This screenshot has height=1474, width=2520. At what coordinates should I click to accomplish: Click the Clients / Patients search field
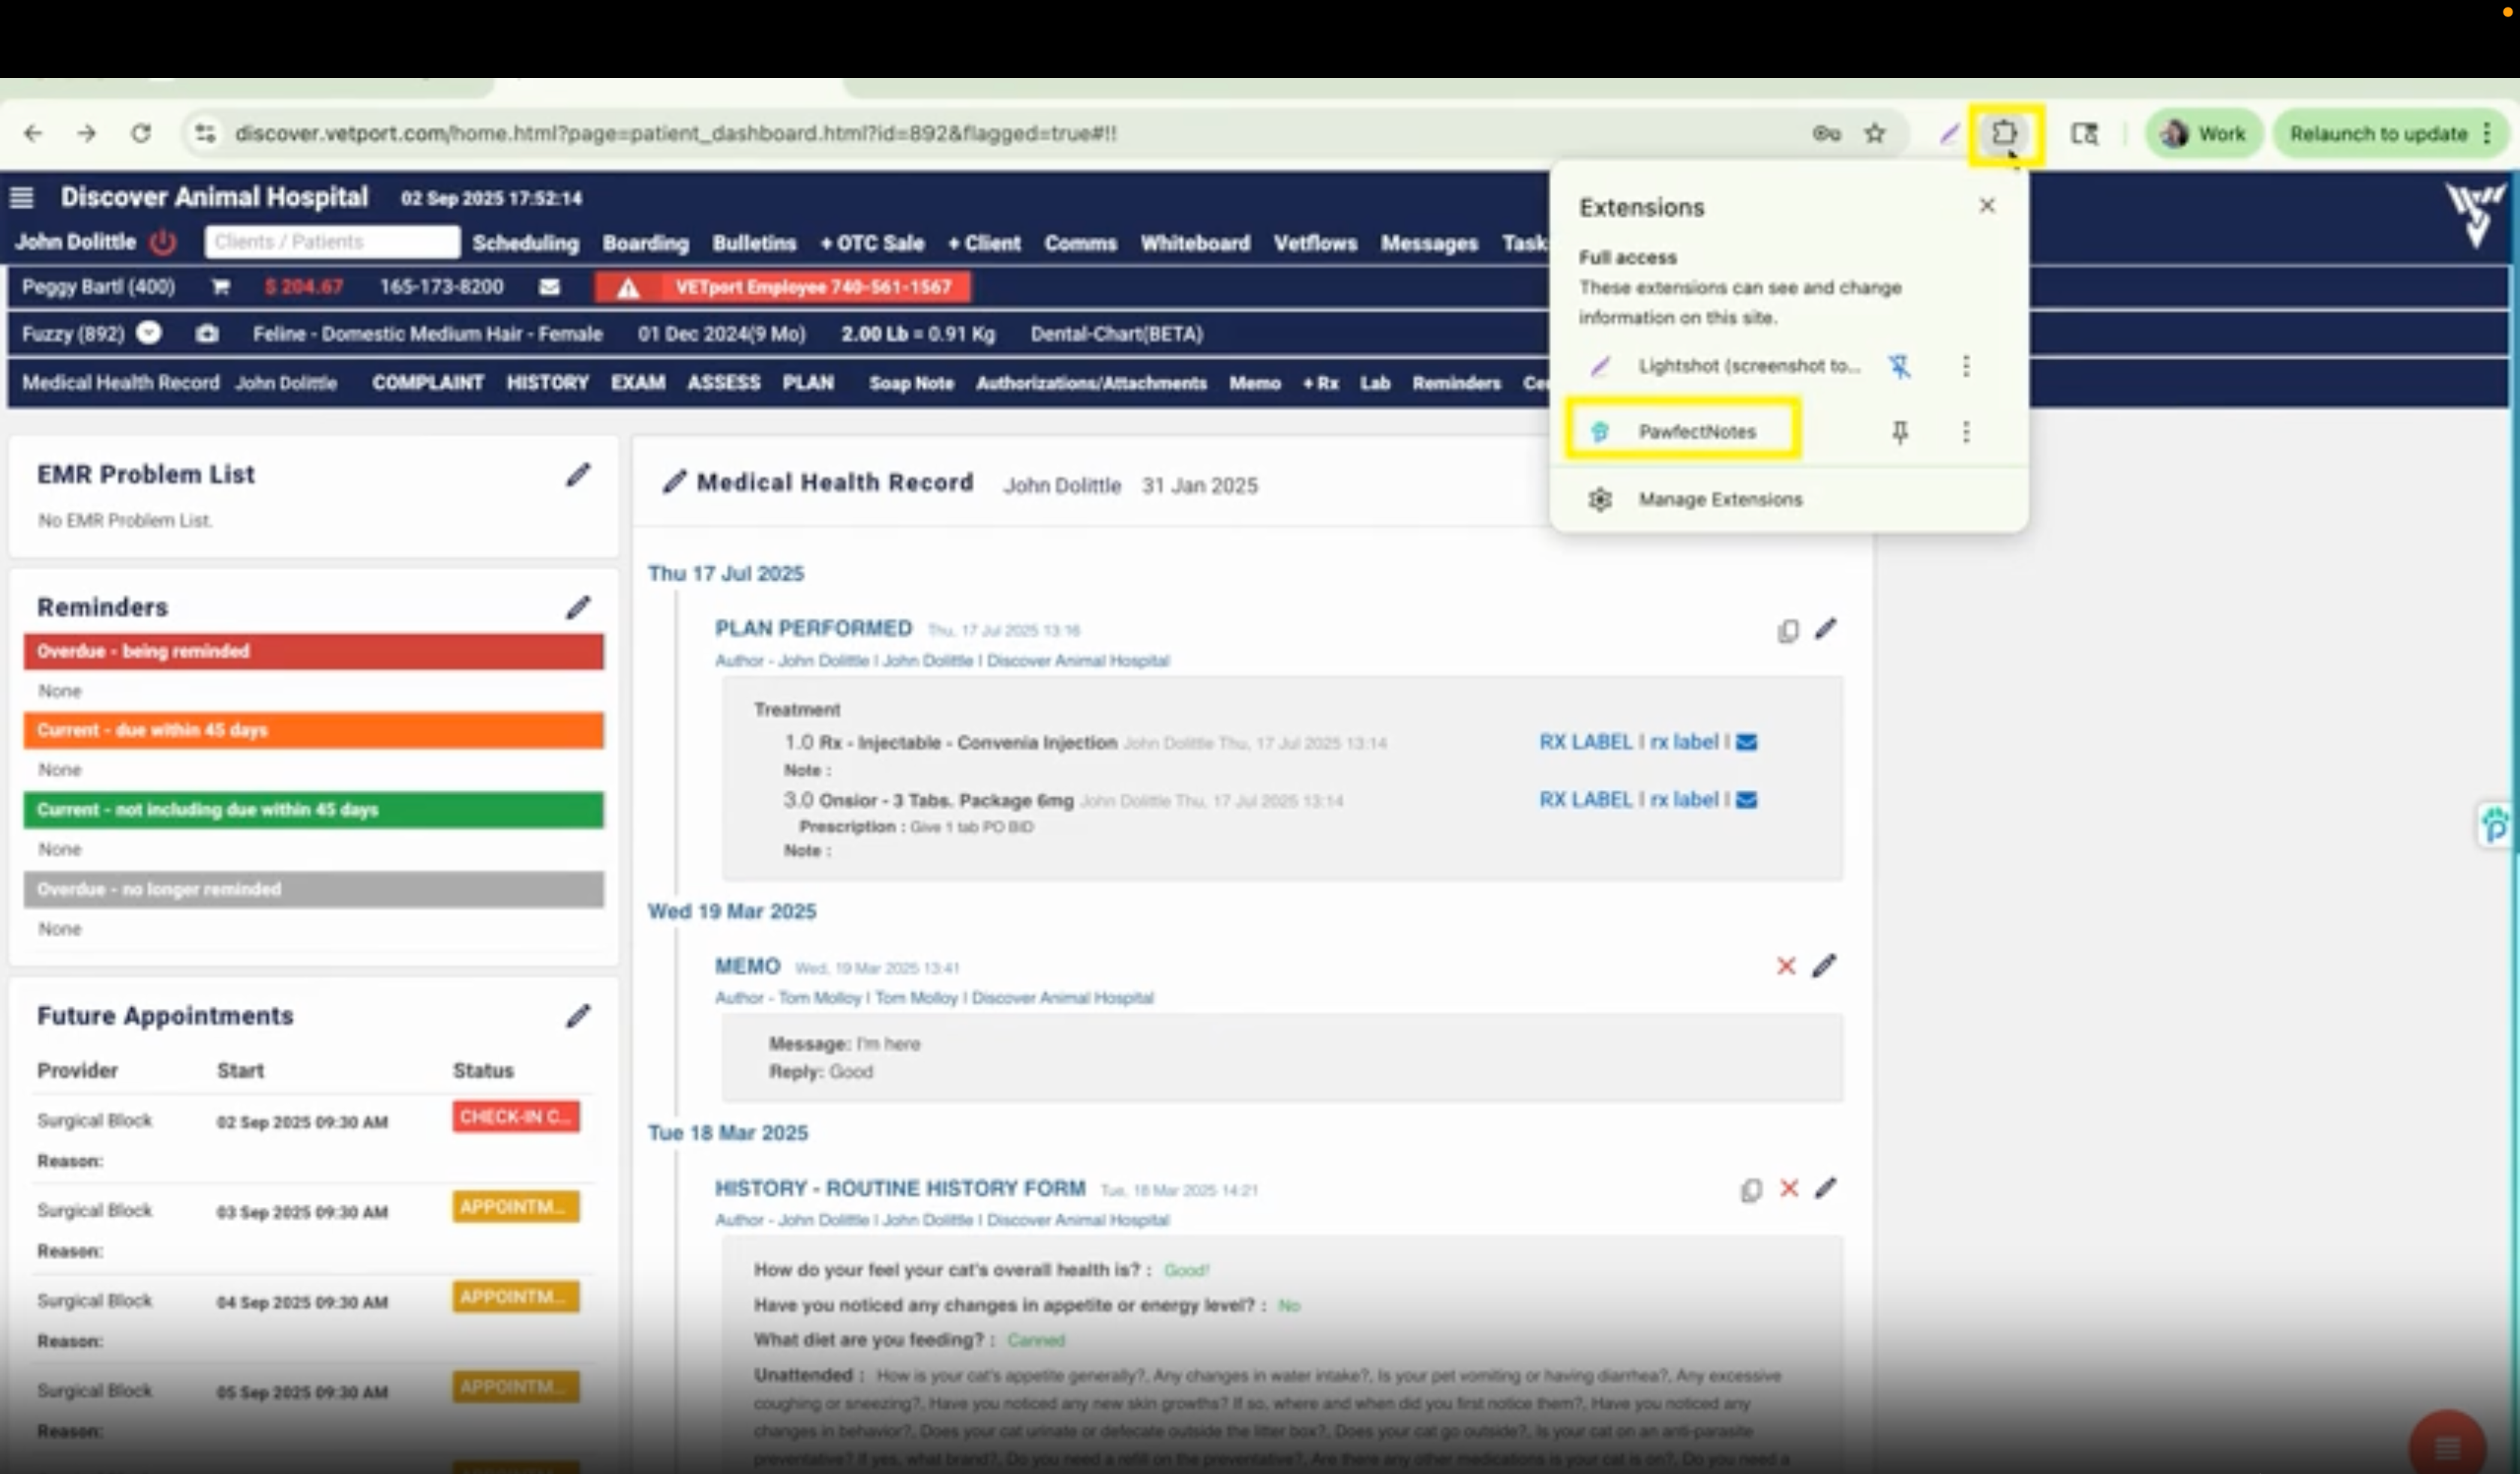pos(332,242)
